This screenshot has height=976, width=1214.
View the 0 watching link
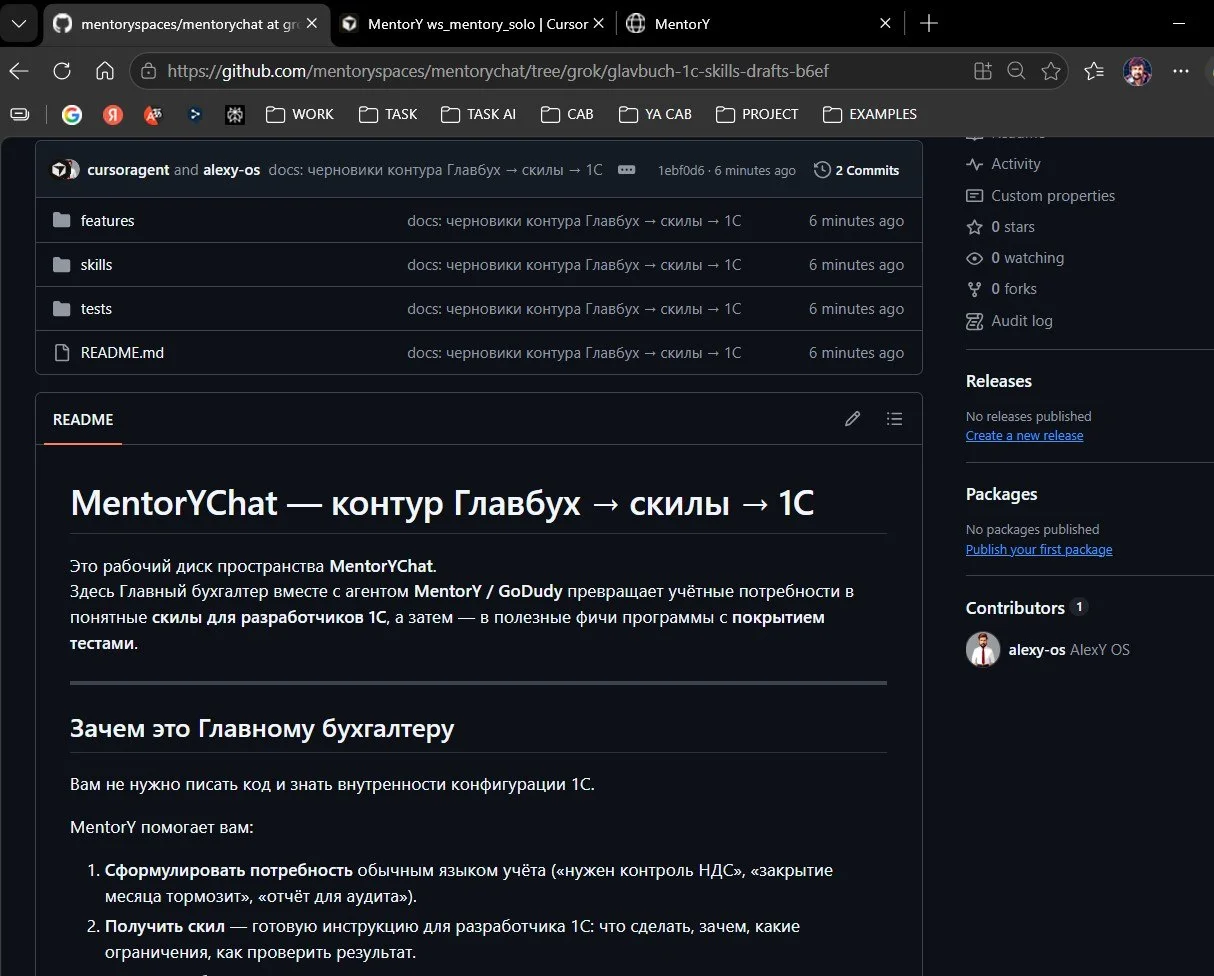tap(1015, 258)
